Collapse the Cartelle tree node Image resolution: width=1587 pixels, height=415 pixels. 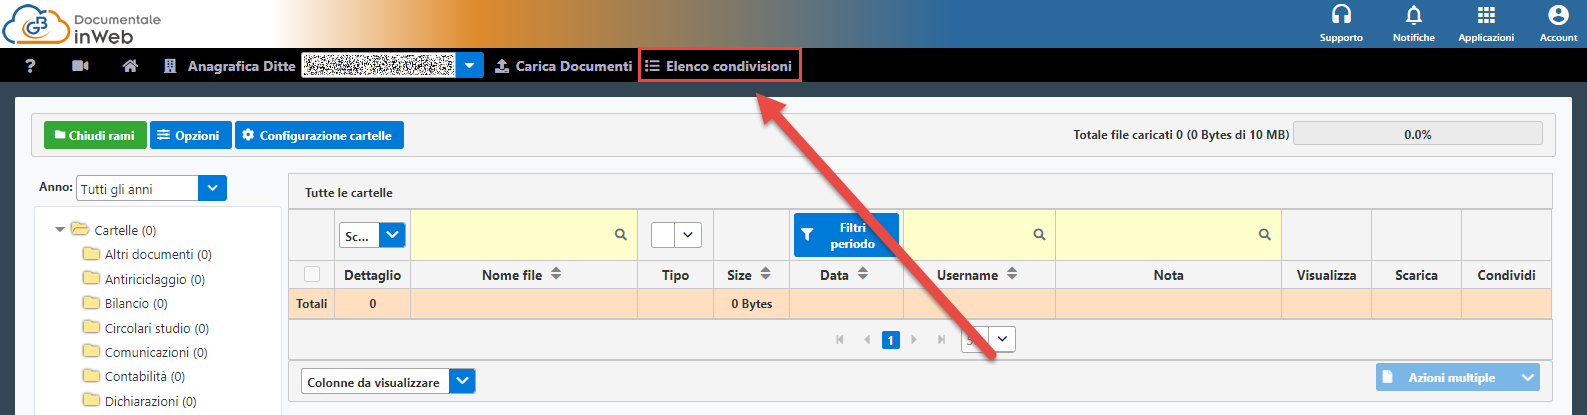click(60, 230)
